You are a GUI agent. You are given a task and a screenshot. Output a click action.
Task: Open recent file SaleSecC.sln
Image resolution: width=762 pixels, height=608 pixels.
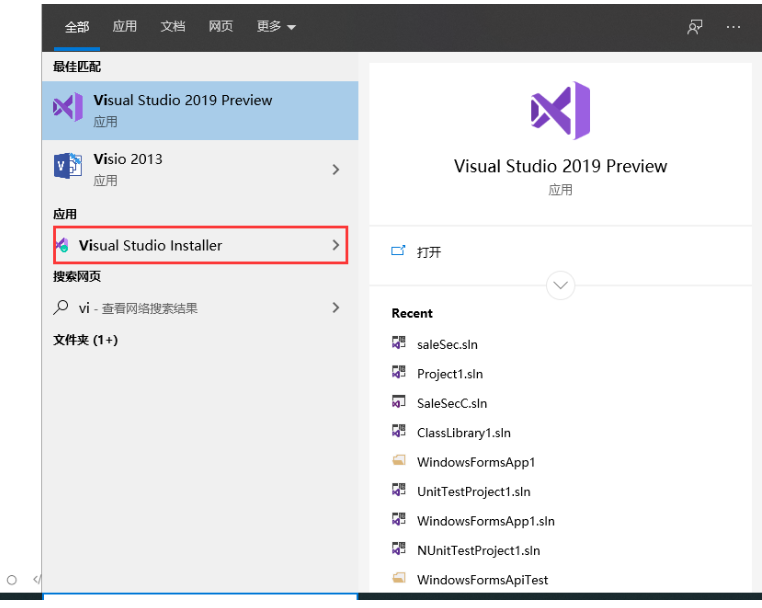(452, 403)
